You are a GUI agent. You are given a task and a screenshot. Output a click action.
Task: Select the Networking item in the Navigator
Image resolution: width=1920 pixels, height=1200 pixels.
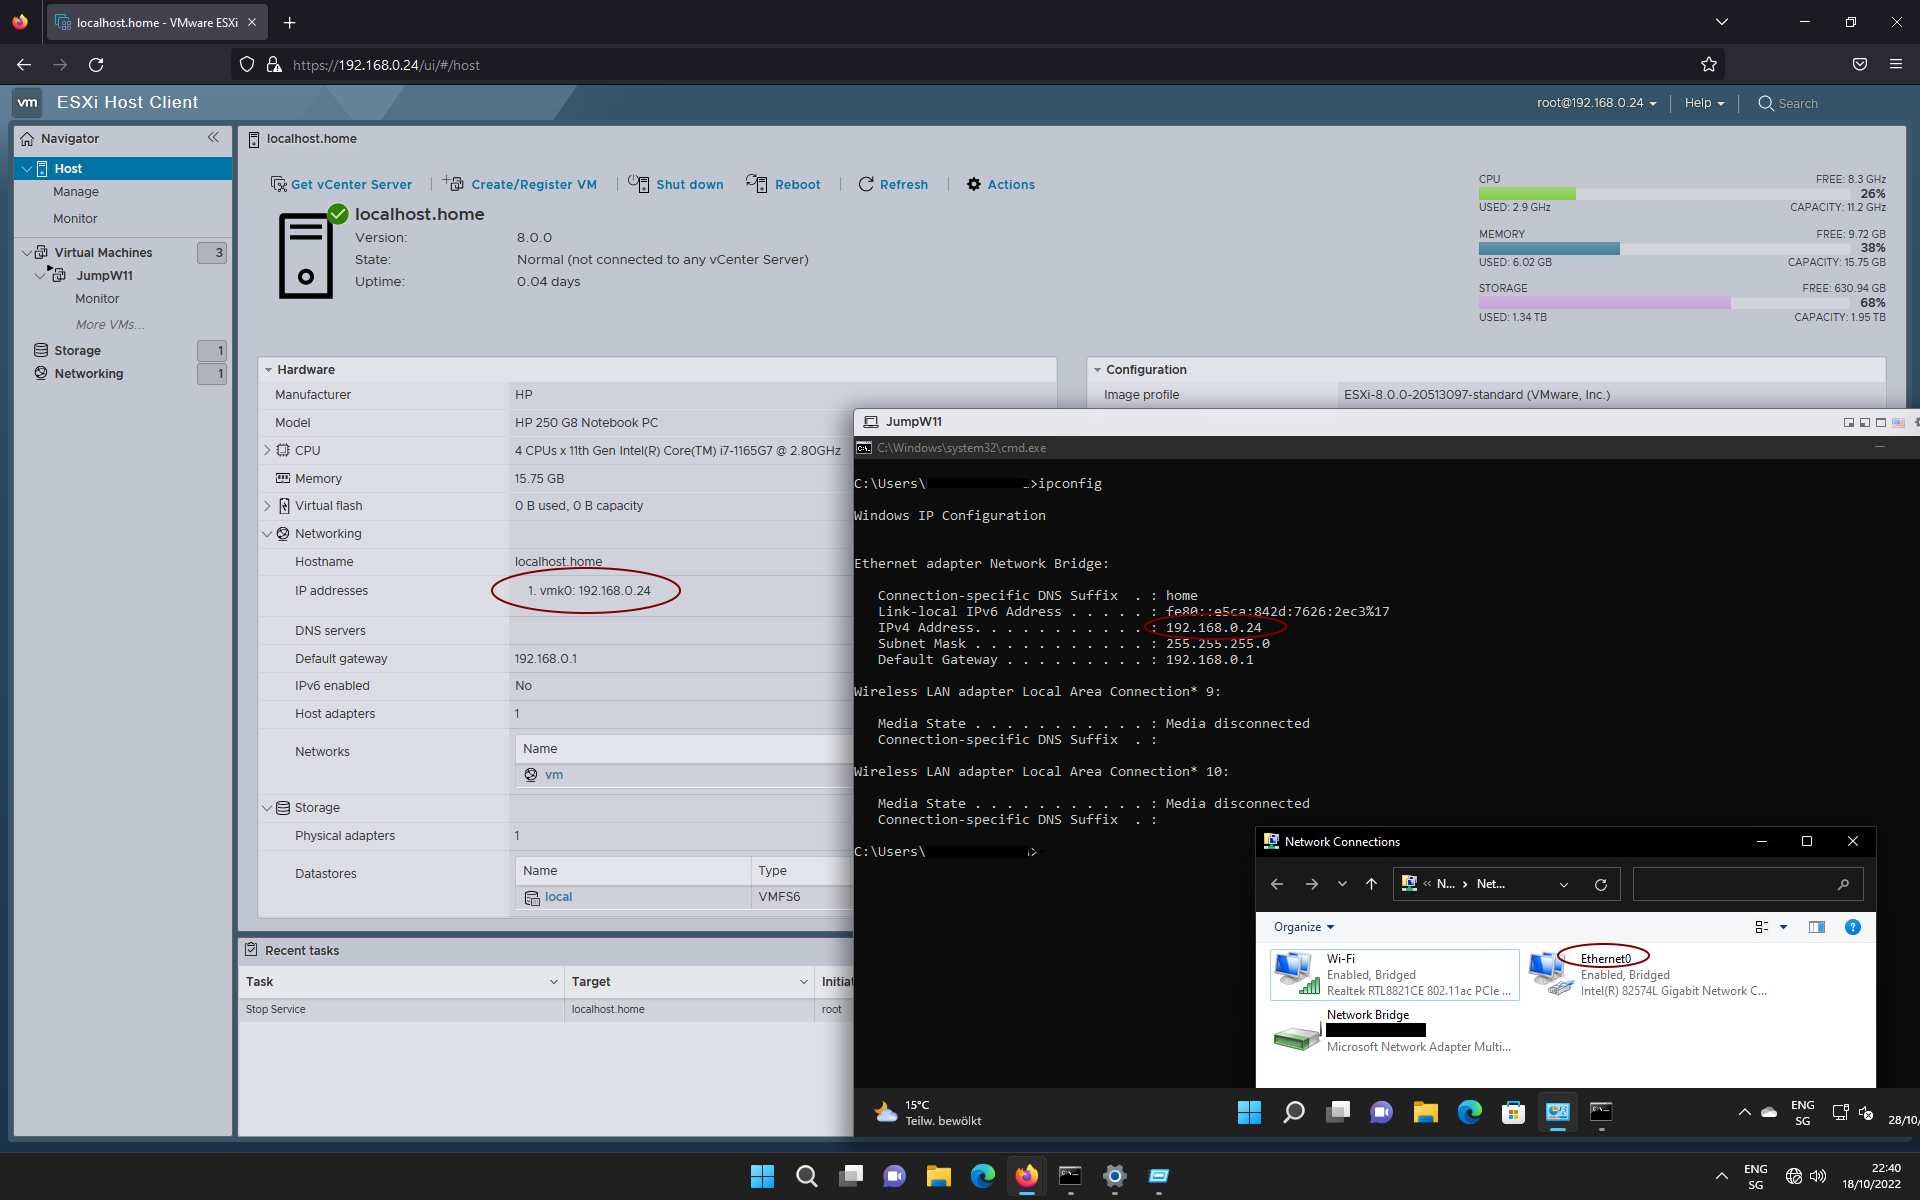tap(89, 373)
